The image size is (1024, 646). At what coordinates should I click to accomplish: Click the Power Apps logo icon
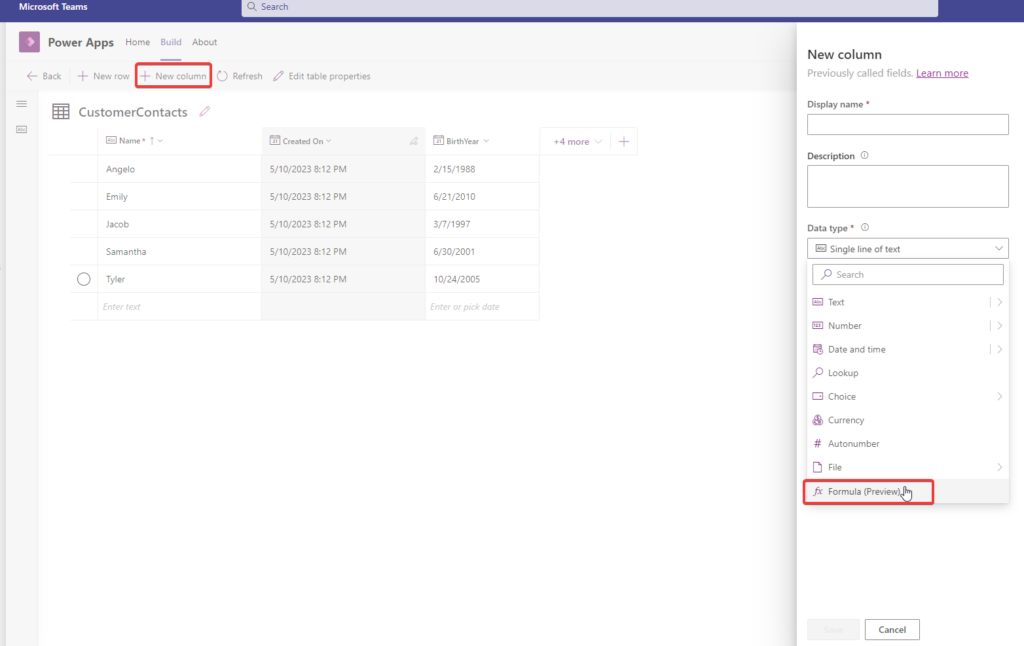click(29, 42)
